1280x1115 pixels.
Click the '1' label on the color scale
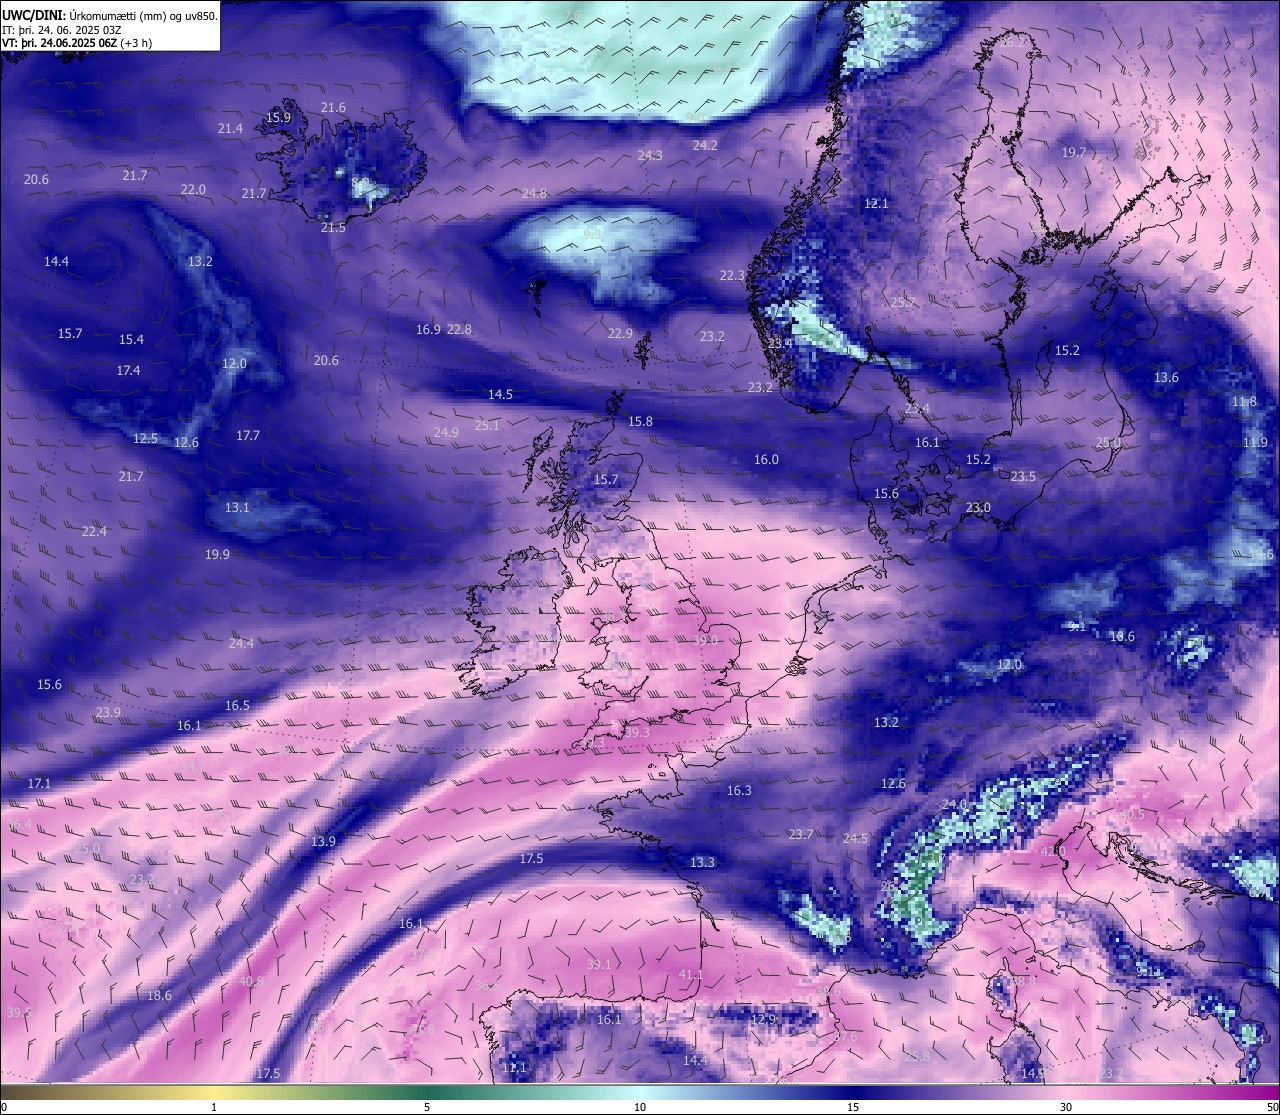pyautogui.click(x=214, y=1107)
